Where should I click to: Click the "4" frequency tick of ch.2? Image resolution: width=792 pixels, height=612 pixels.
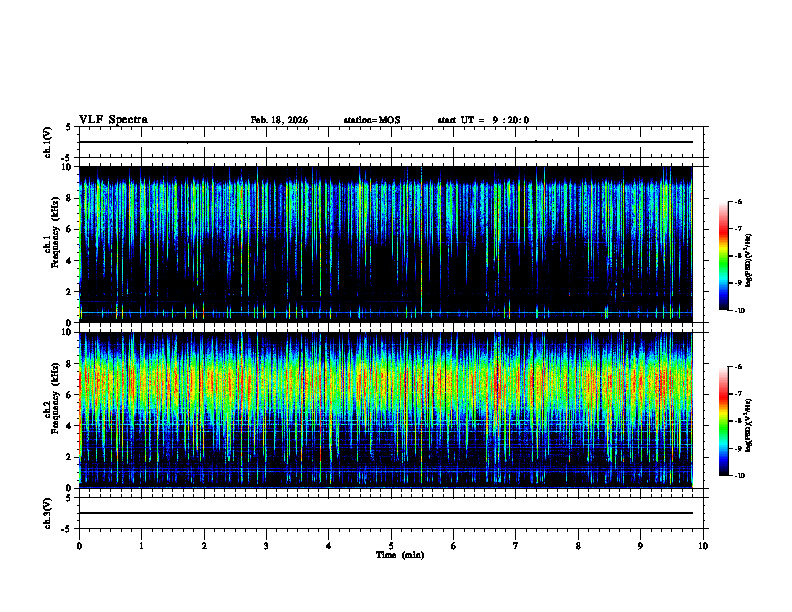coord(69,426)
